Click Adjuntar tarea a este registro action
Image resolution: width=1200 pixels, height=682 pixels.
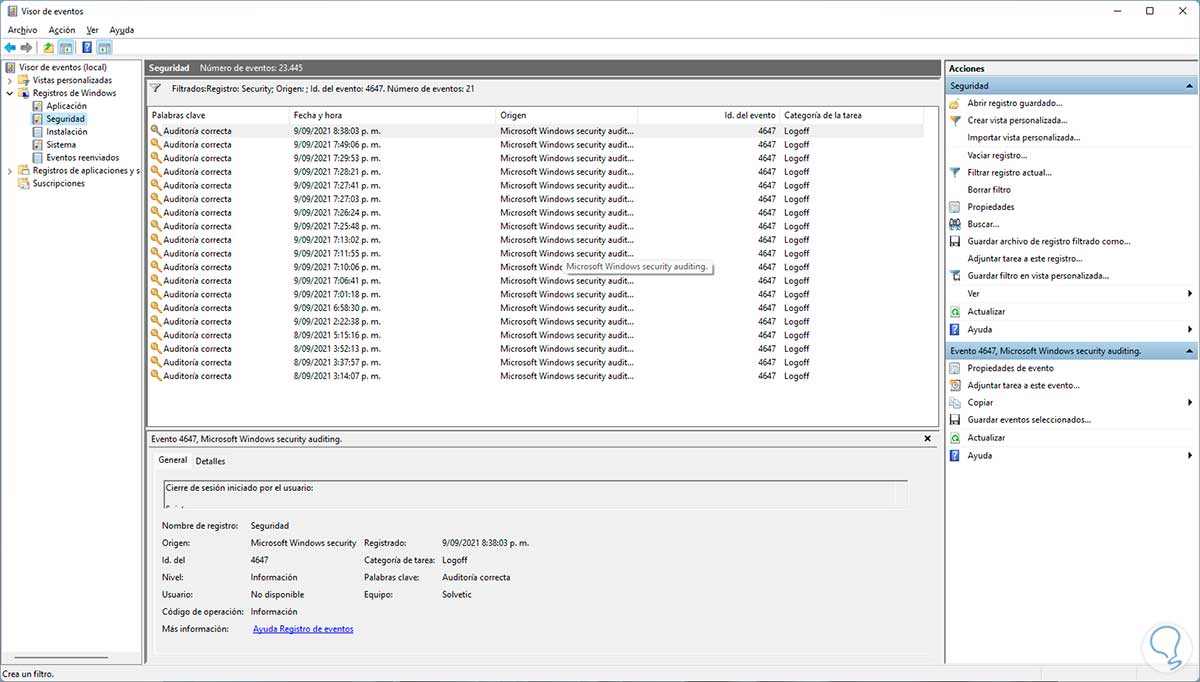tap(1026, 258)
